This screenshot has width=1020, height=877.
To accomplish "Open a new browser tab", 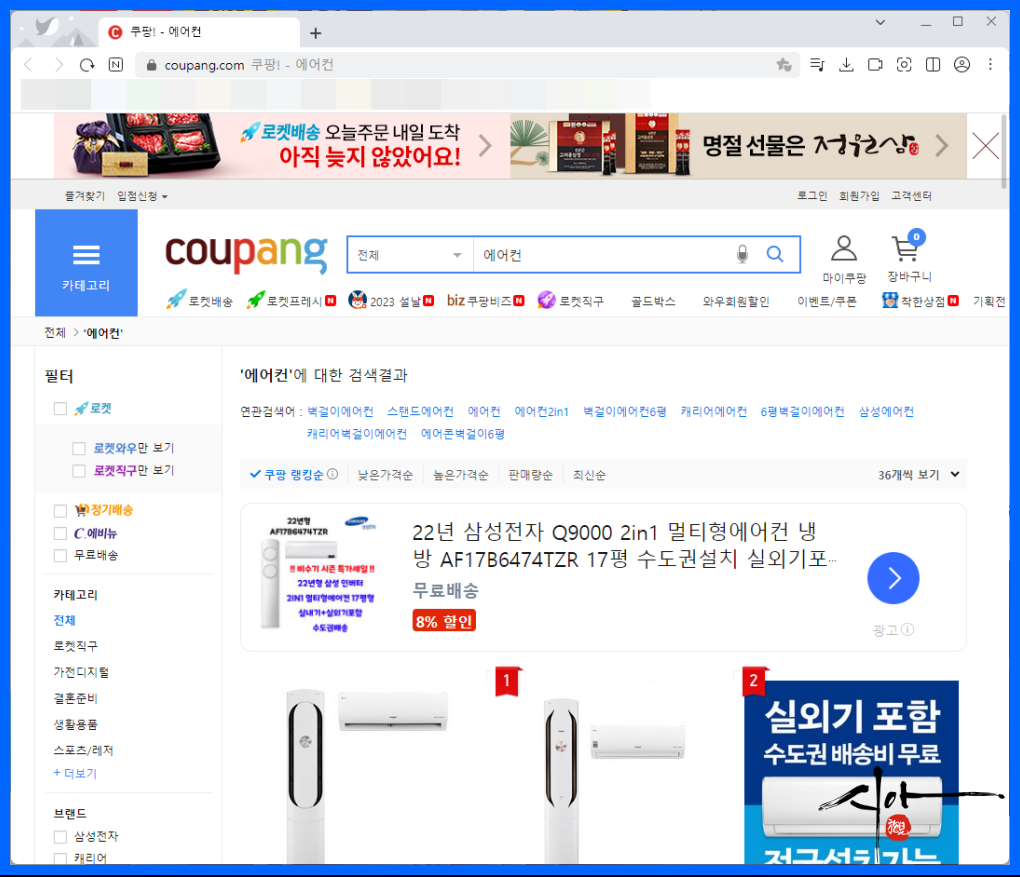I will tap(315, 33).
